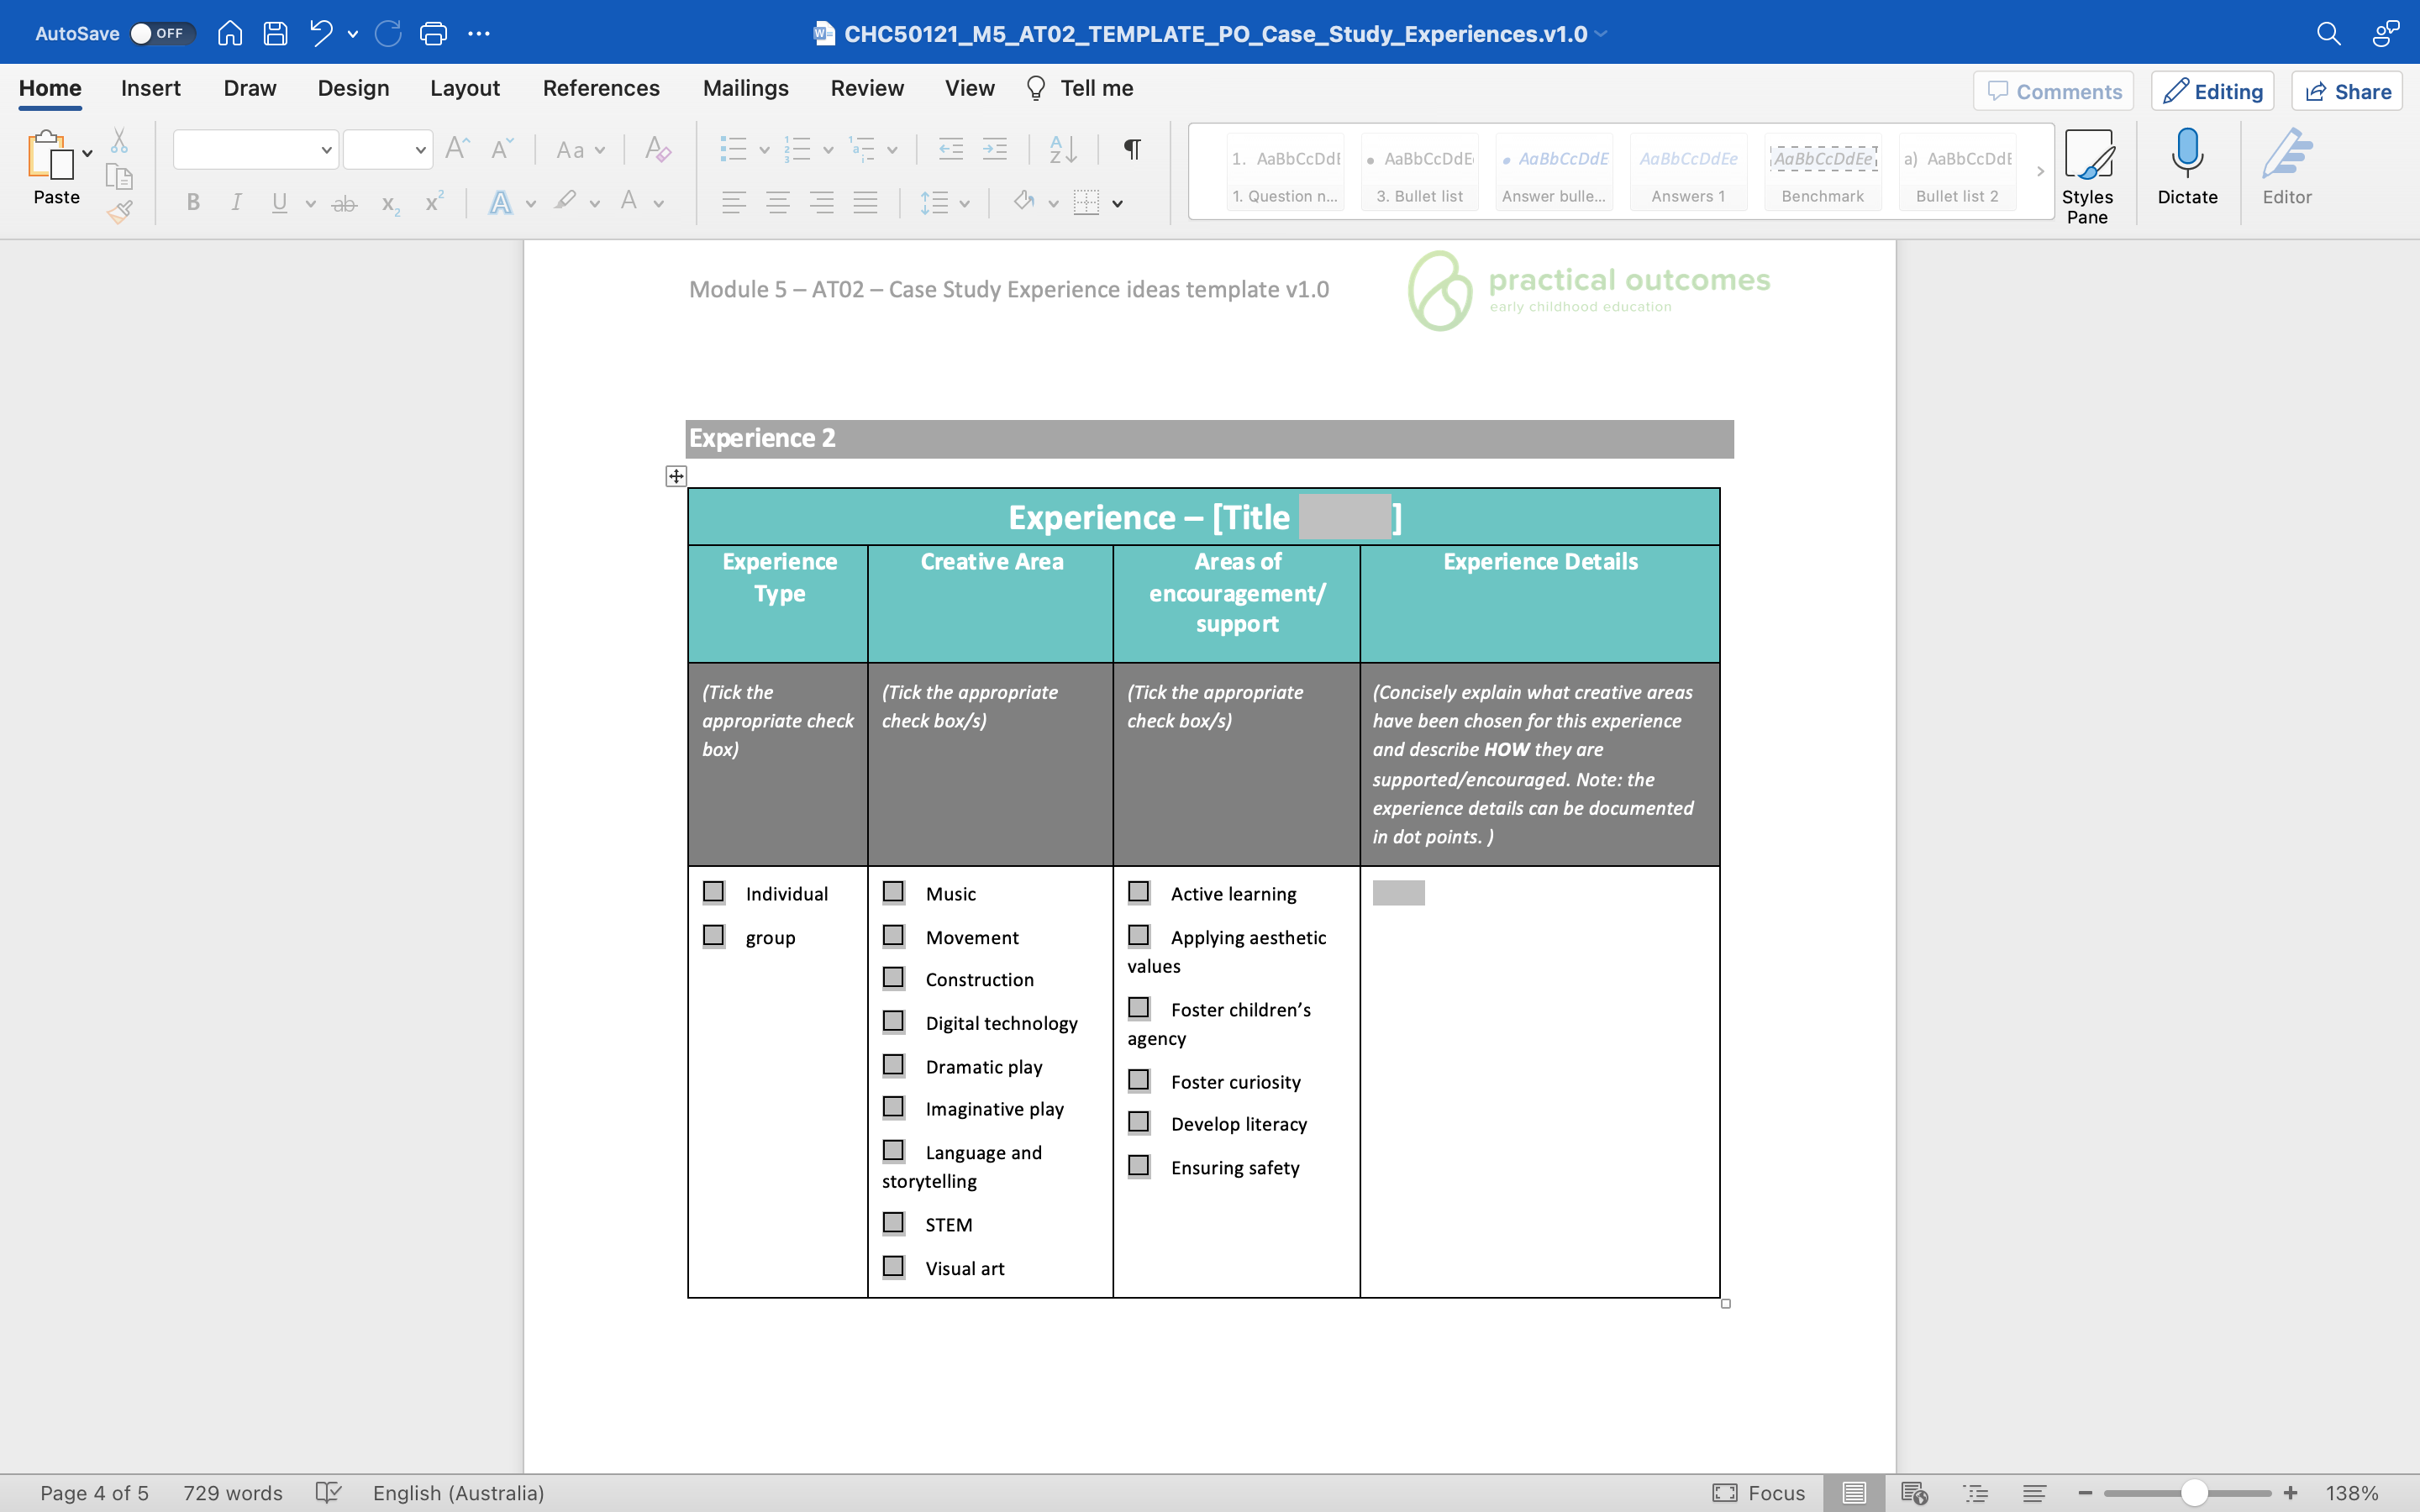Switch to the Insert tab
This screenshot has height=1512, width=2420.
[x=151, y=88]
